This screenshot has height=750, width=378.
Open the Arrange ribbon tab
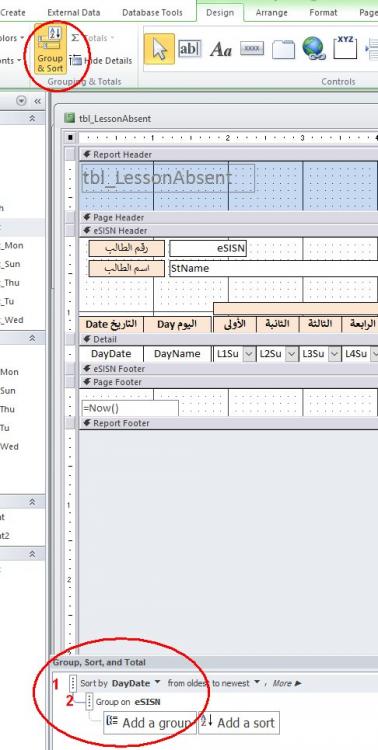coord(271,12)
